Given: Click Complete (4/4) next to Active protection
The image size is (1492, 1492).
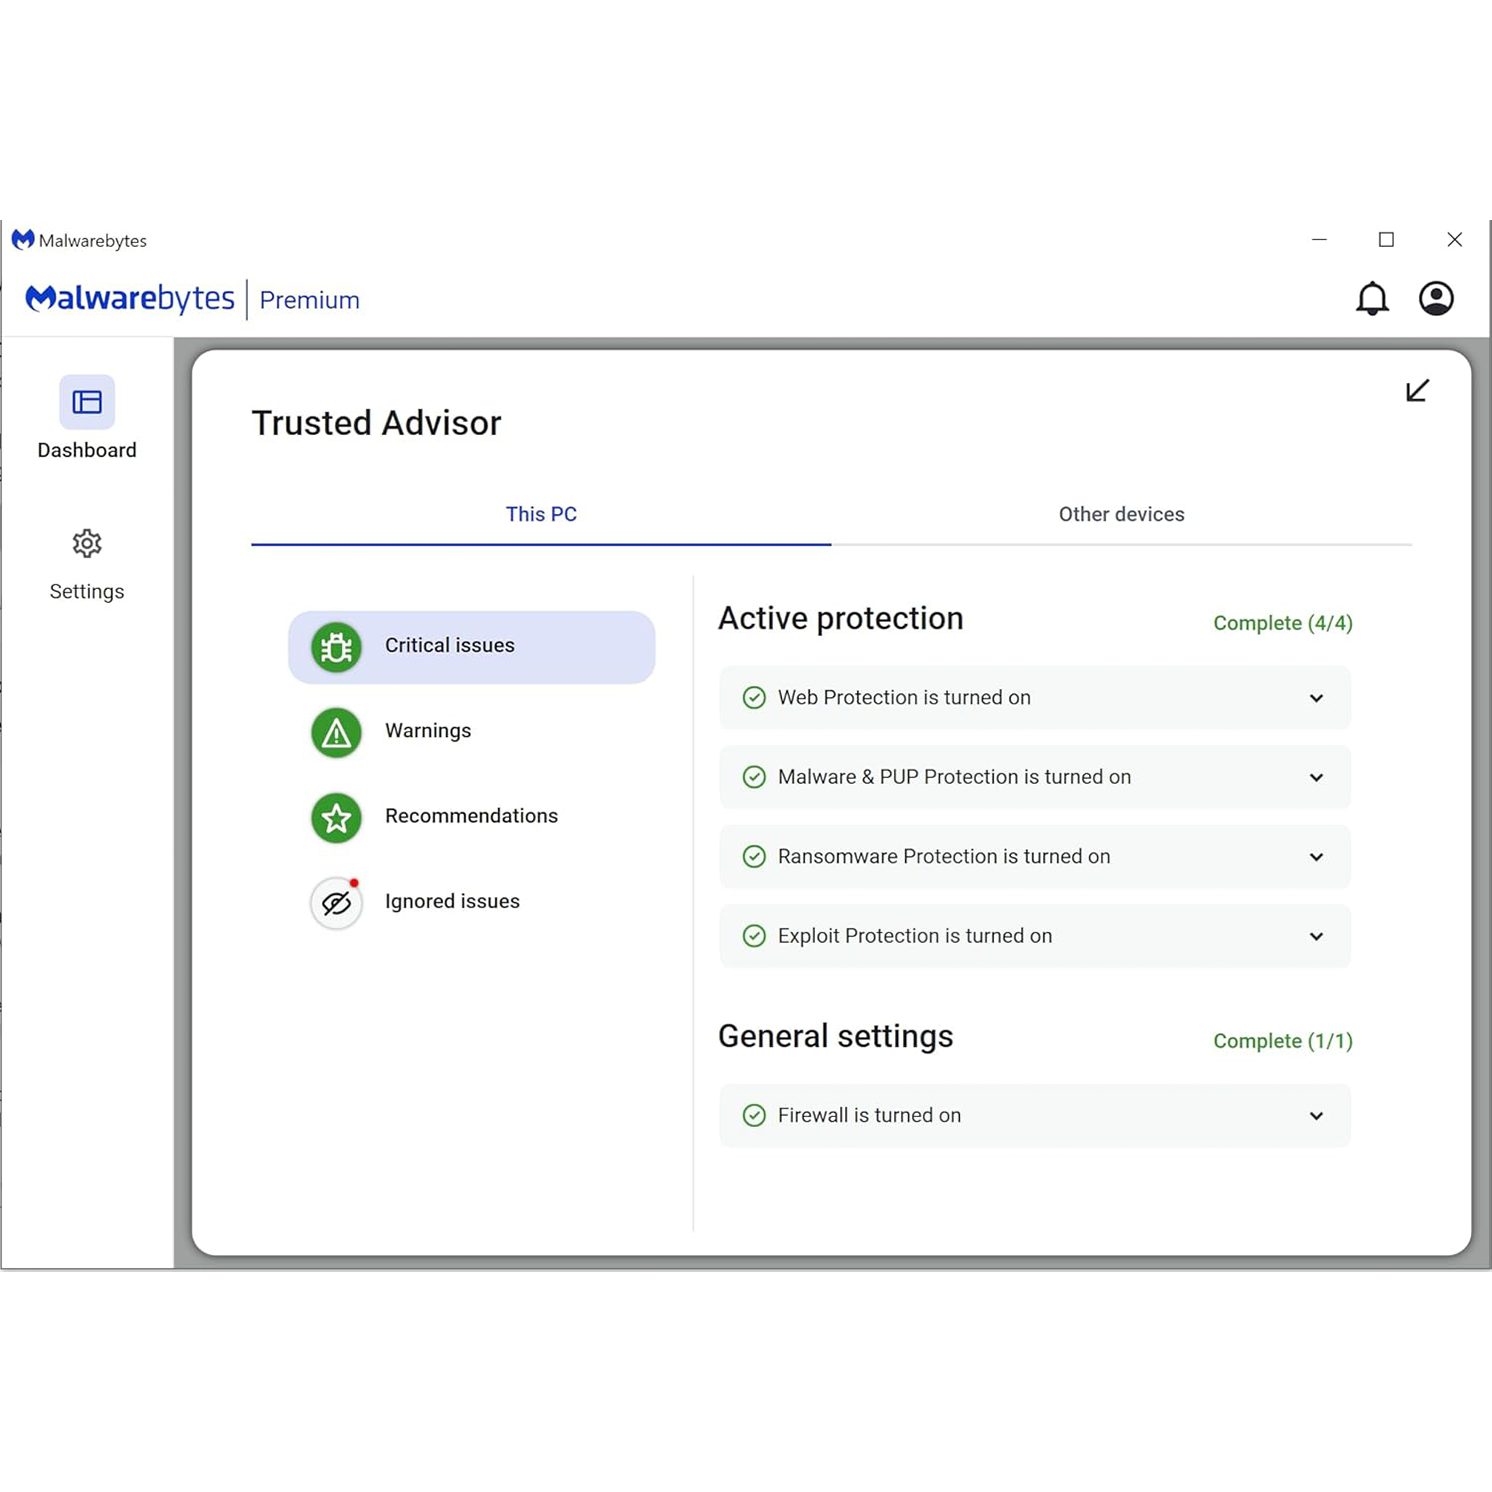Looking at the screenshot, I should (x=1283, y=622).
